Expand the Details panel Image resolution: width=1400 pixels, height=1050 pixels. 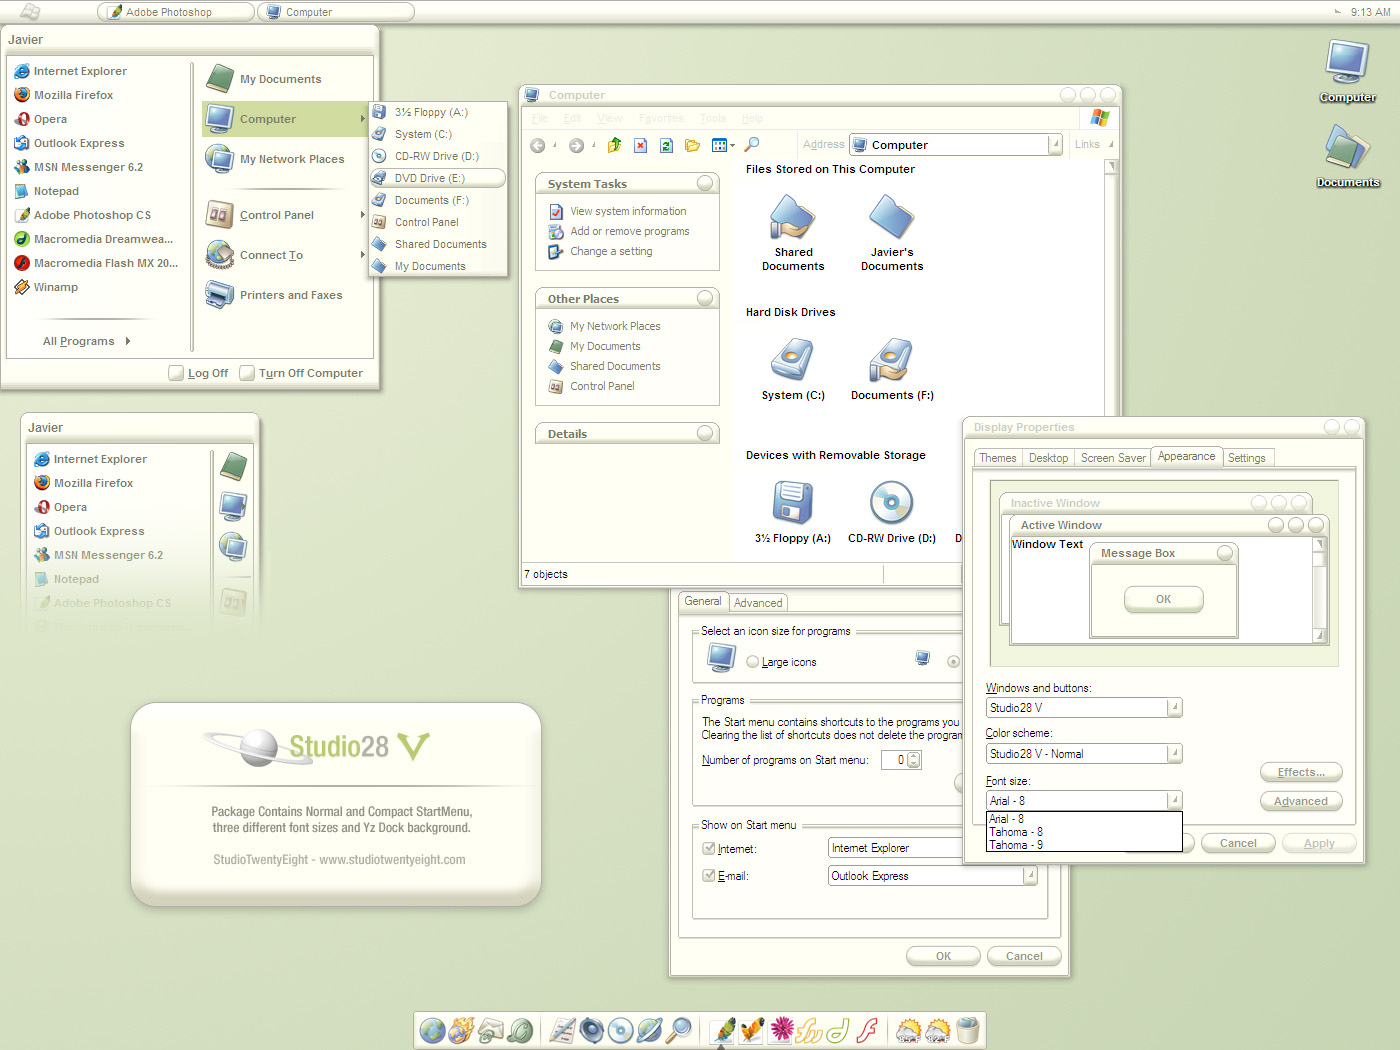point(705,433)
